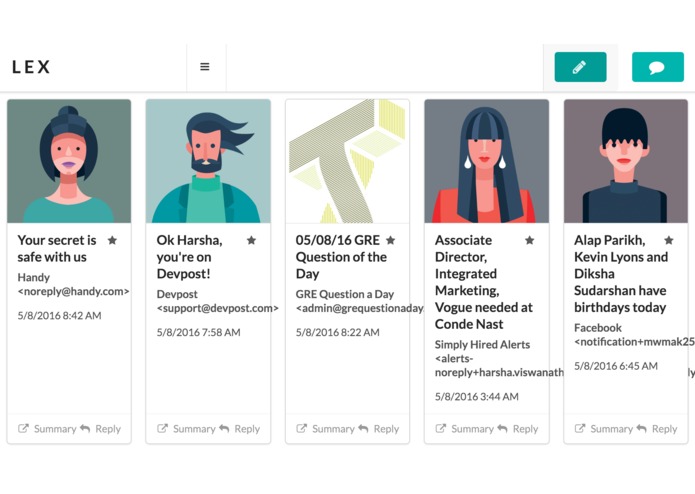
Task: Click sender 'Simply Hired Alerts'
Action: click(482, 345)
